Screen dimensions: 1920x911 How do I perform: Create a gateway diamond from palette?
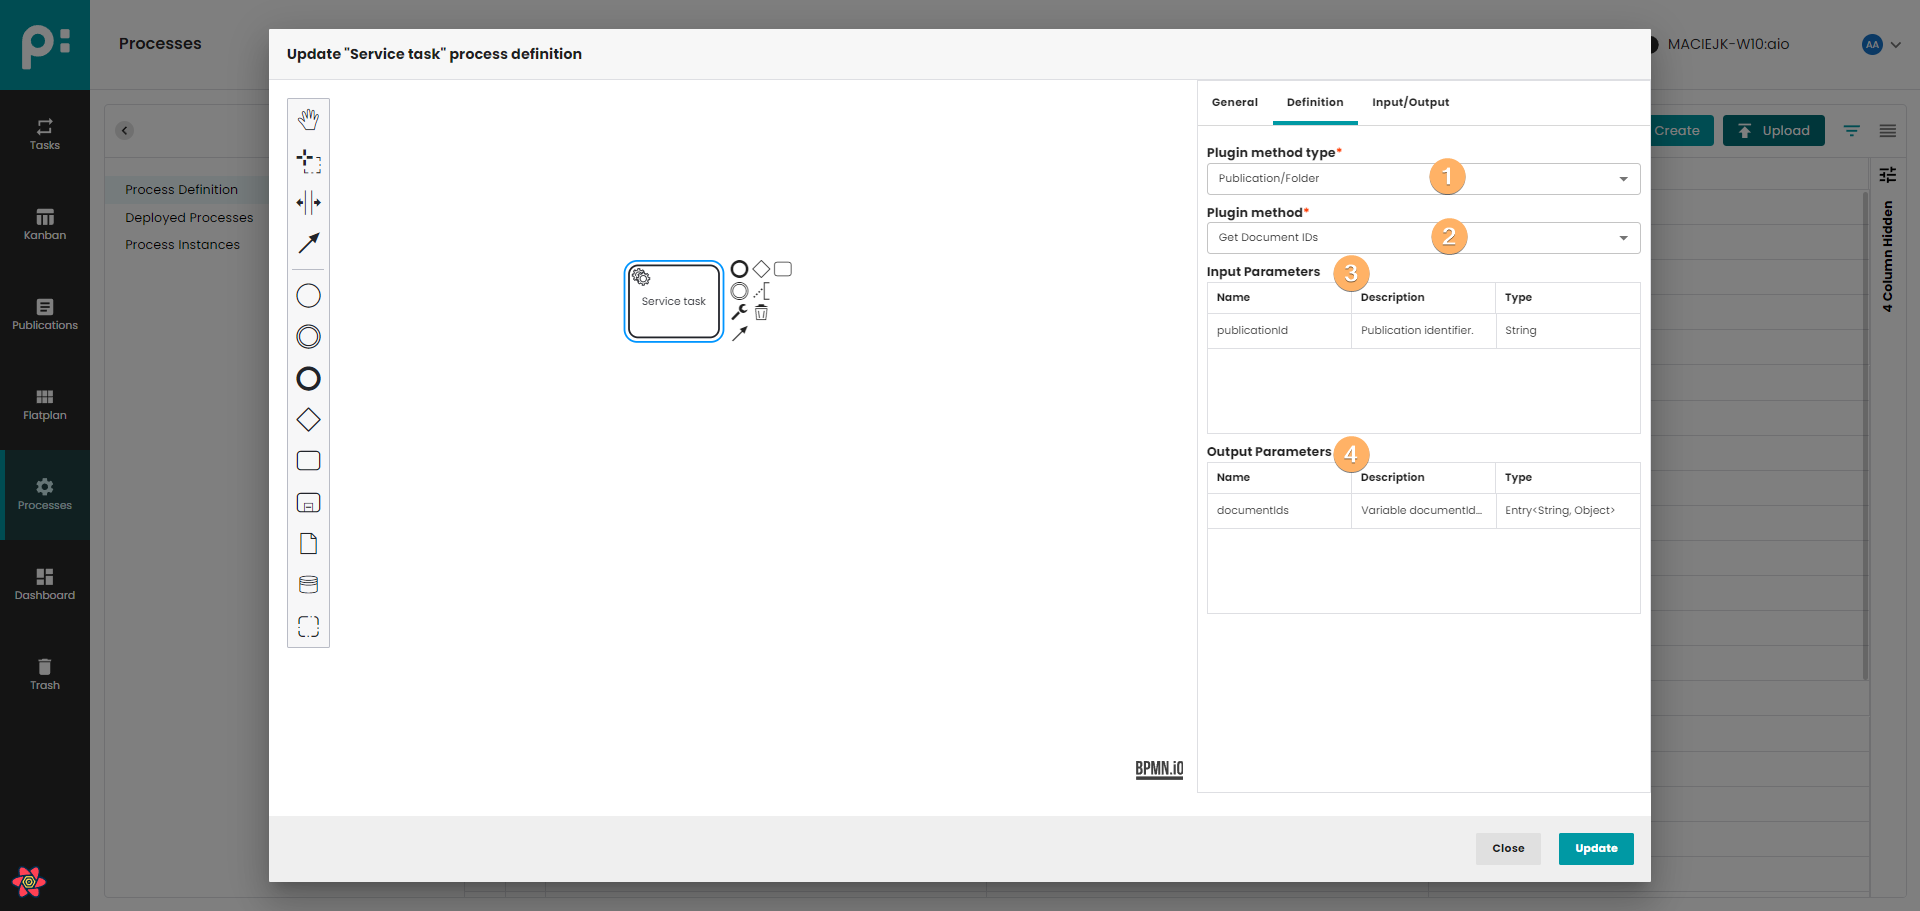(308, 420)
